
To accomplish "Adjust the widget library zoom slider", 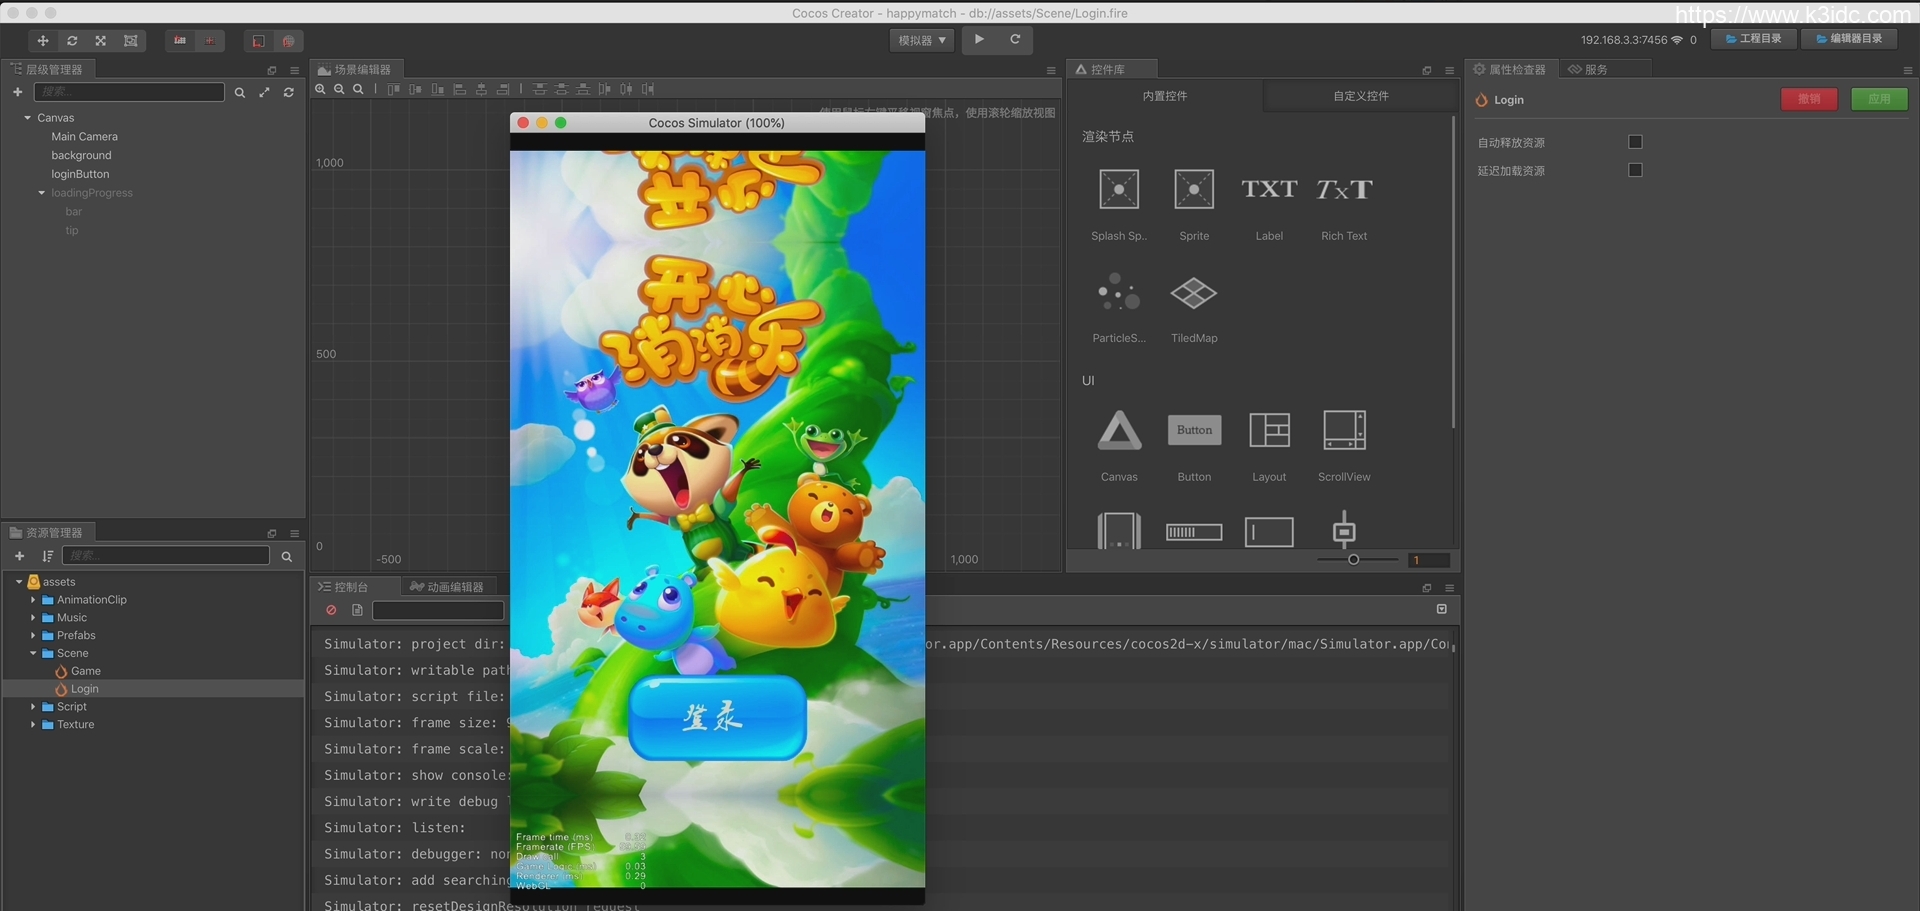I will (1353, 560).
